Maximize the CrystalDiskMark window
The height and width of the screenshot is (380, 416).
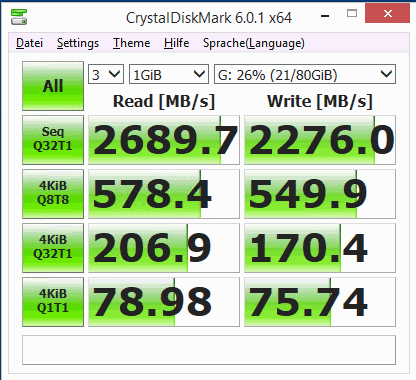[x=352, y=14]
